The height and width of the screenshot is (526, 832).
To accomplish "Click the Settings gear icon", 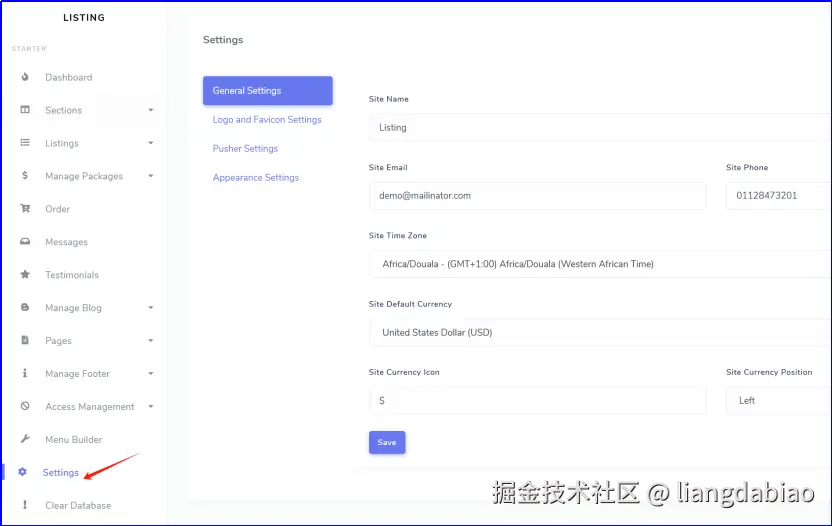I will click(x=22, y=472).
